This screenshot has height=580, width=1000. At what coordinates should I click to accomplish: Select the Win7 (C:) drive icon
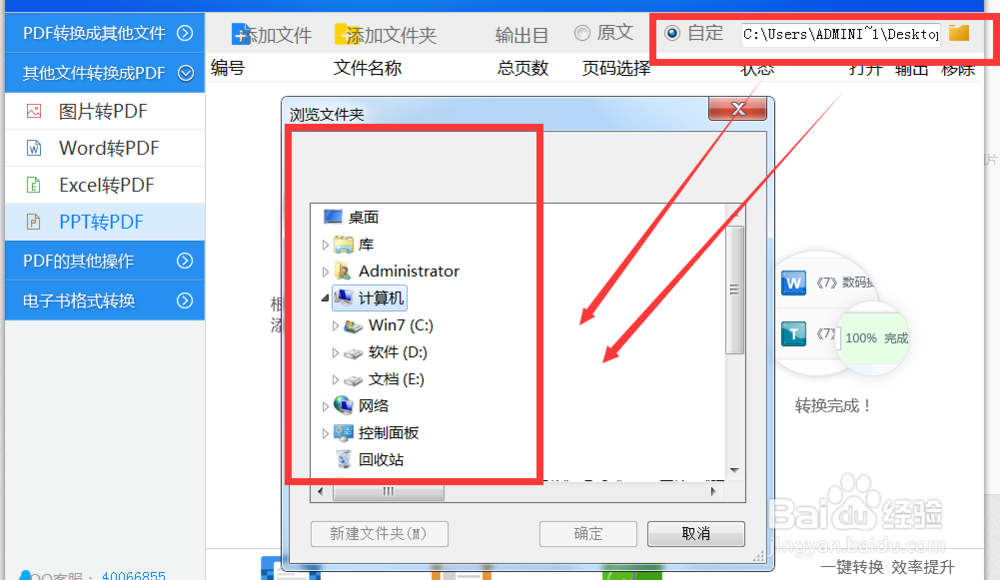(x=353, y=326)
